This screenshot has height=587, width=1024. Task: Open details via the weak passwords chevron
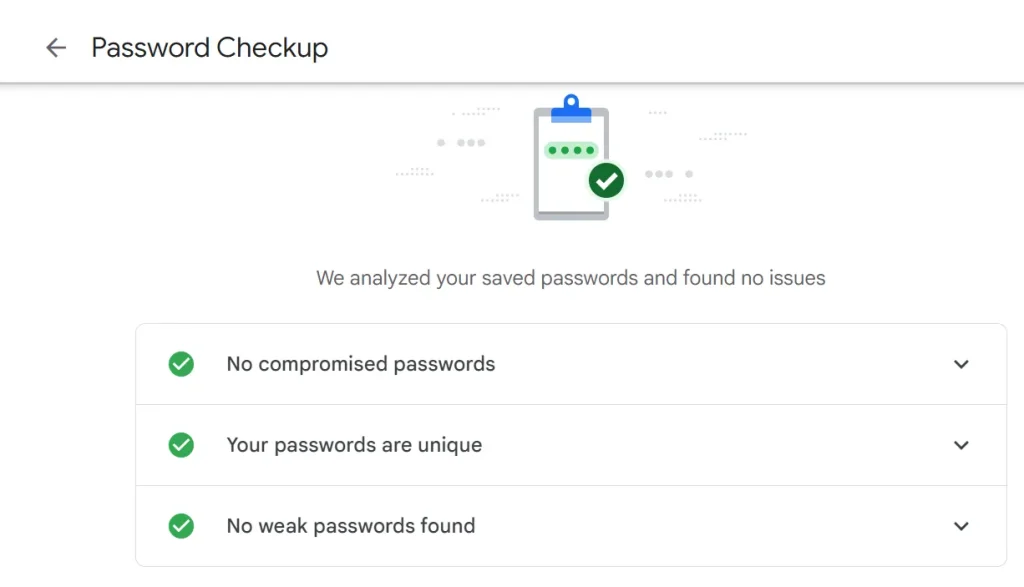[961, 526]
